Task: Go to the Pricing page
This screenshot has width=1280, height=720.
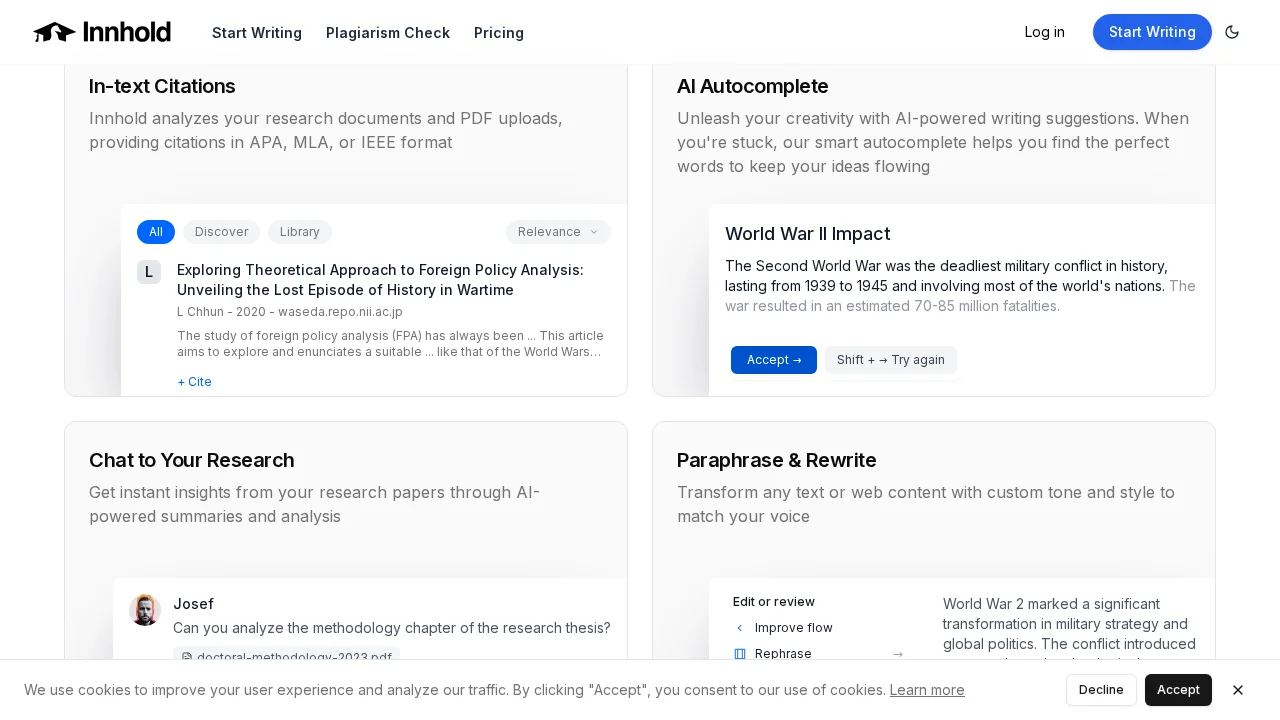Action: (499, 33)
